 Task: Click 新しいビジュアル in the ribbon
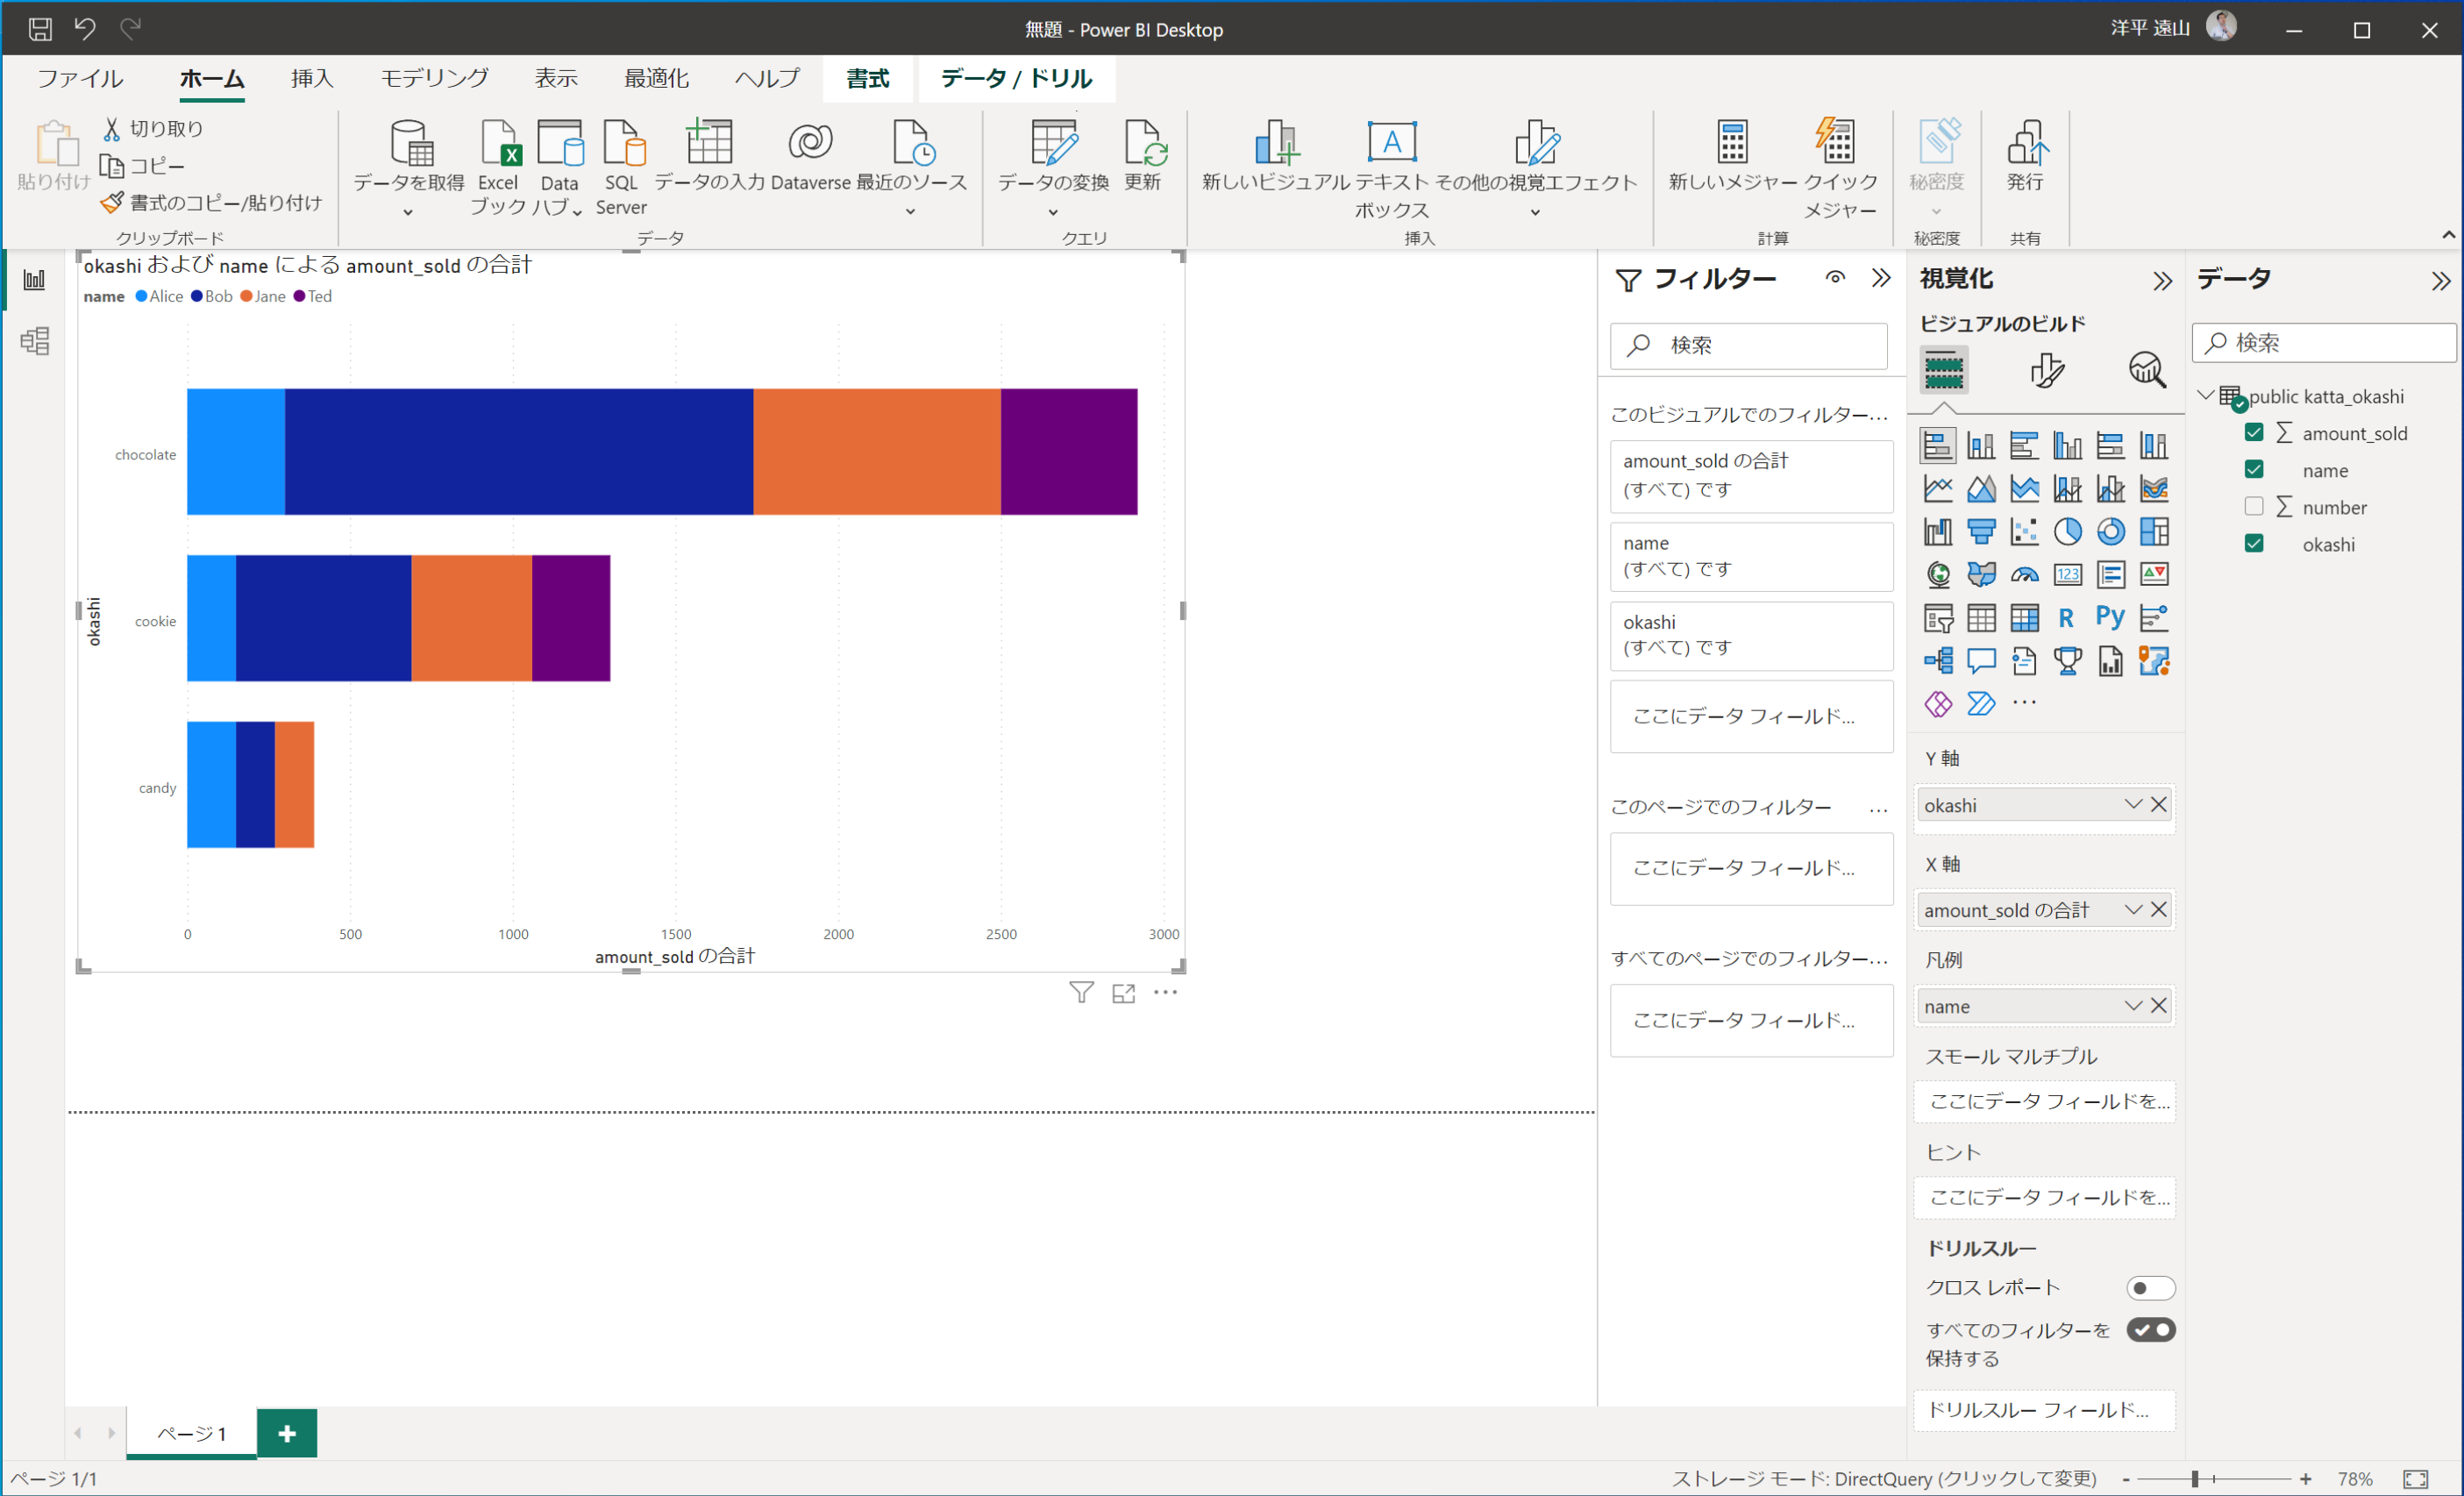[x=1276, y=157]
